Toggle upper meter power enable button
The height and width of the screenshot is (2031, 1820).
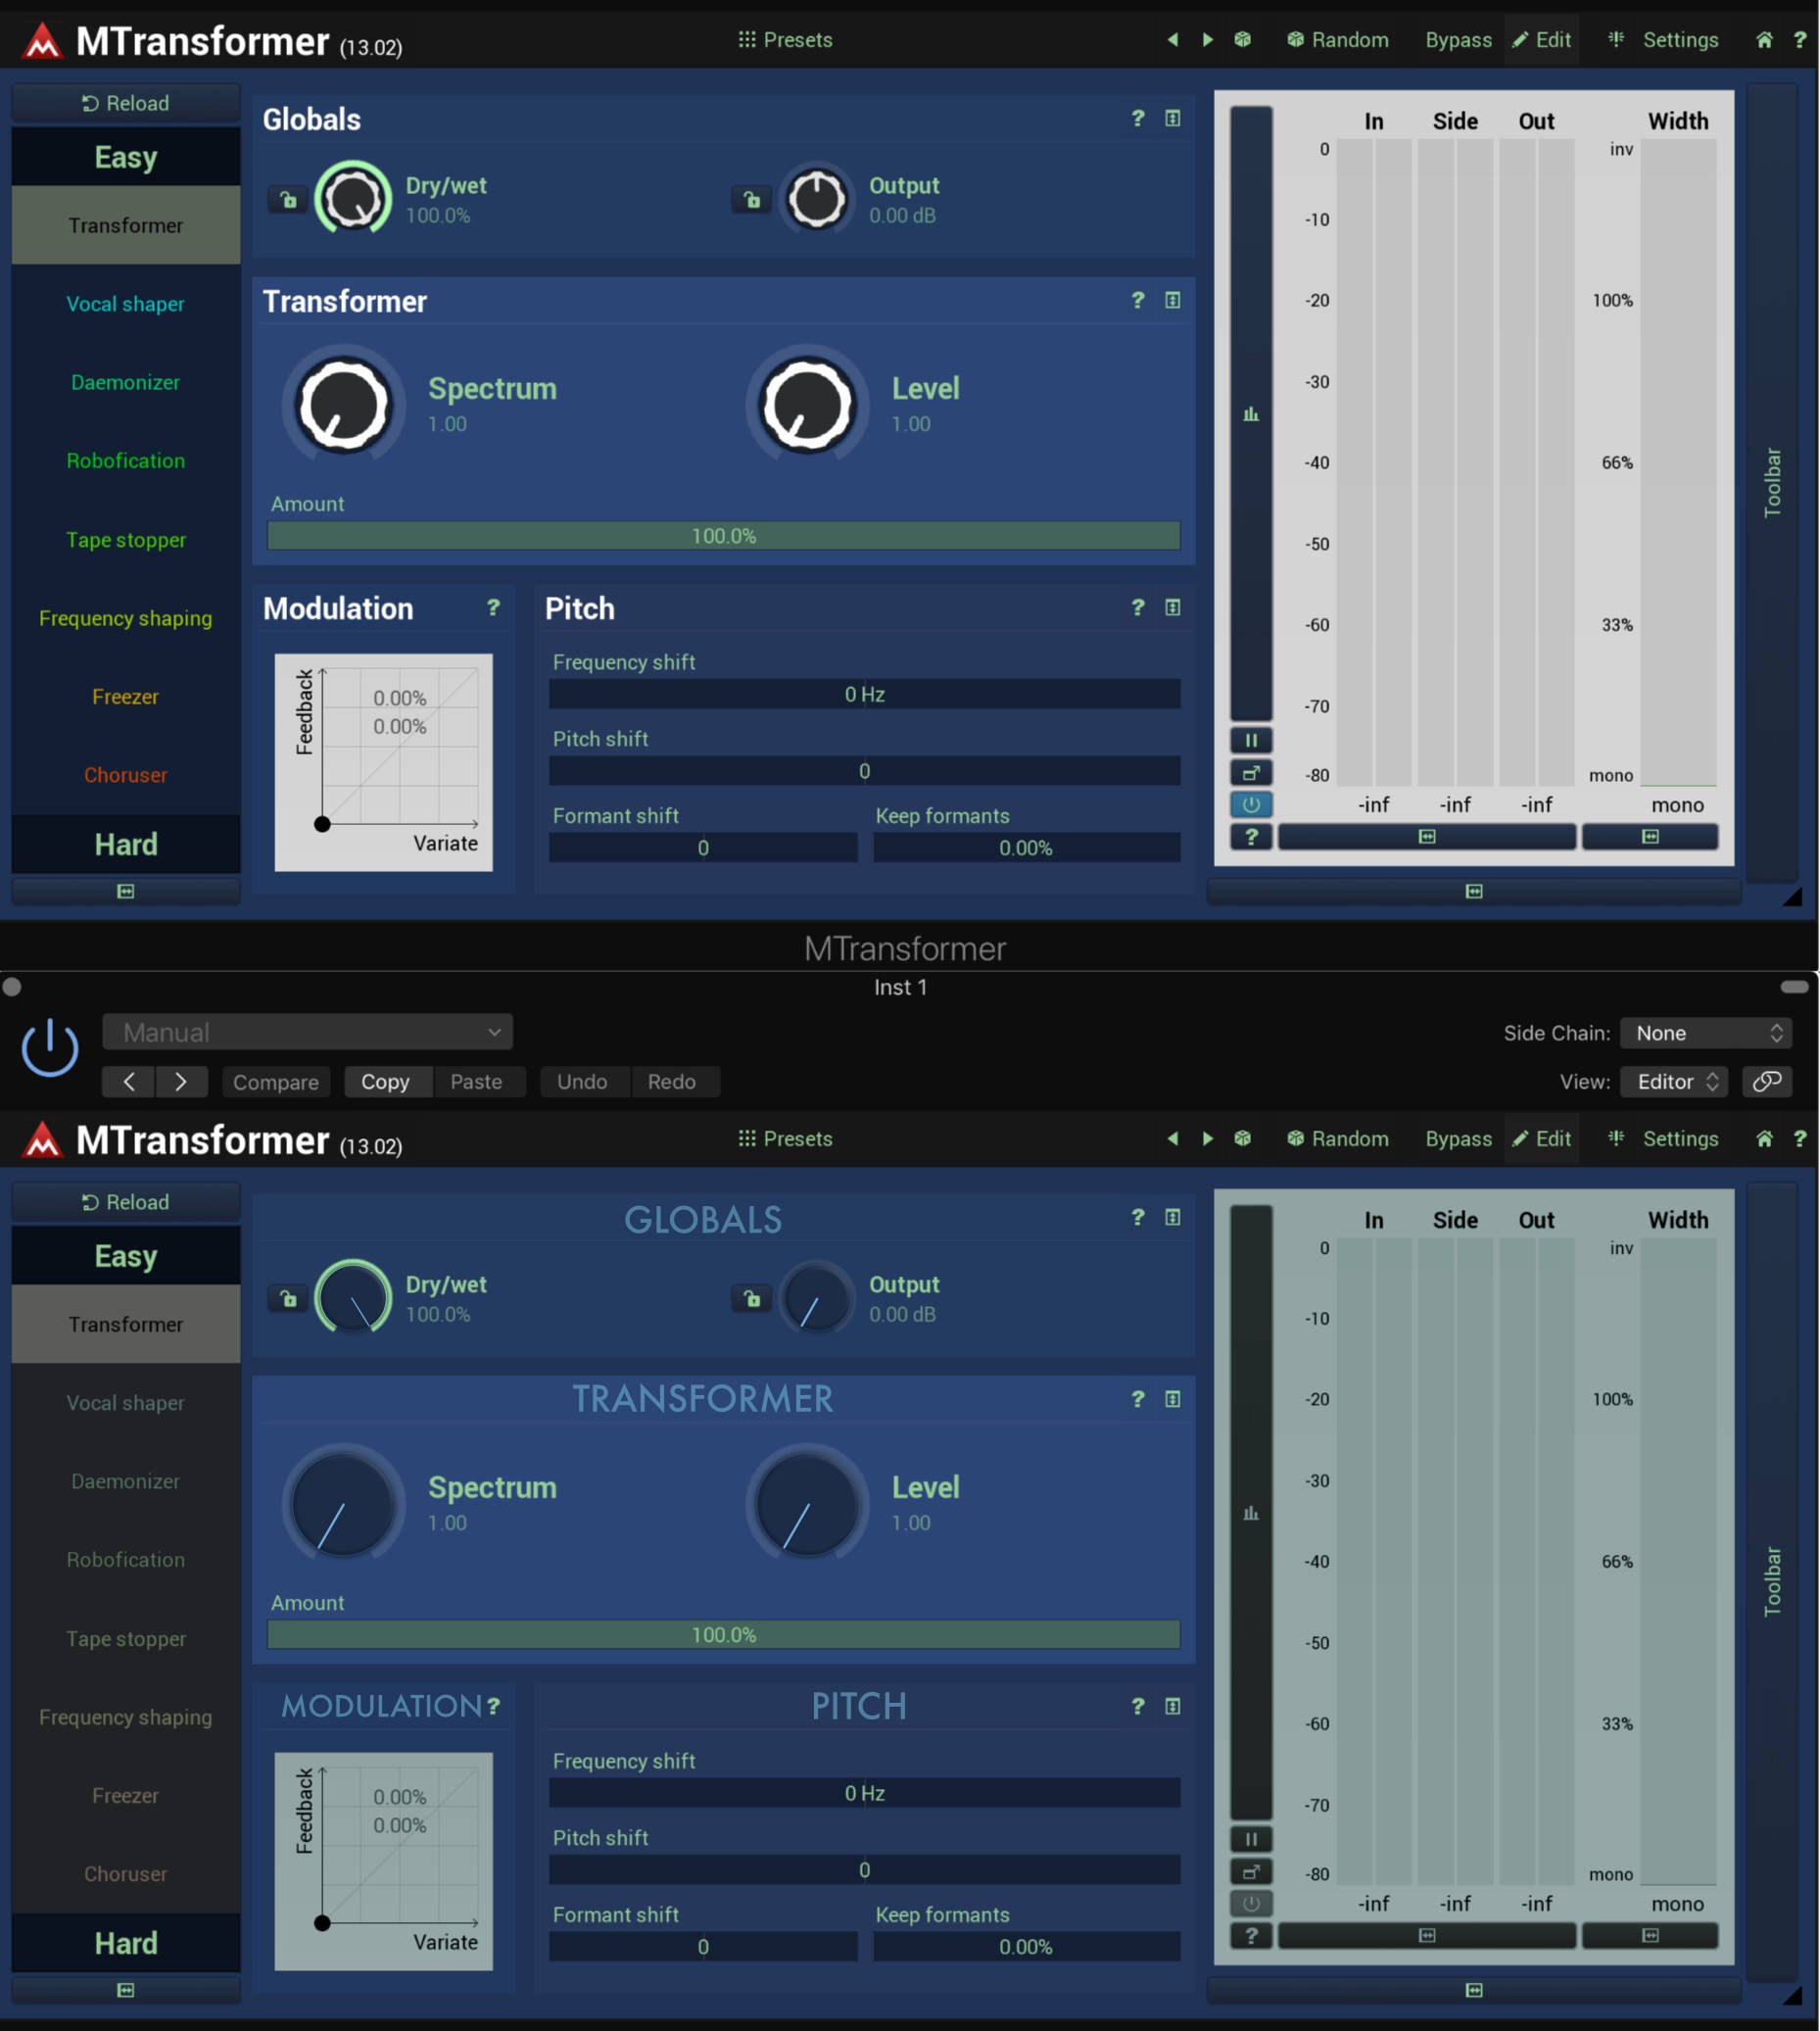point(1251,804)
